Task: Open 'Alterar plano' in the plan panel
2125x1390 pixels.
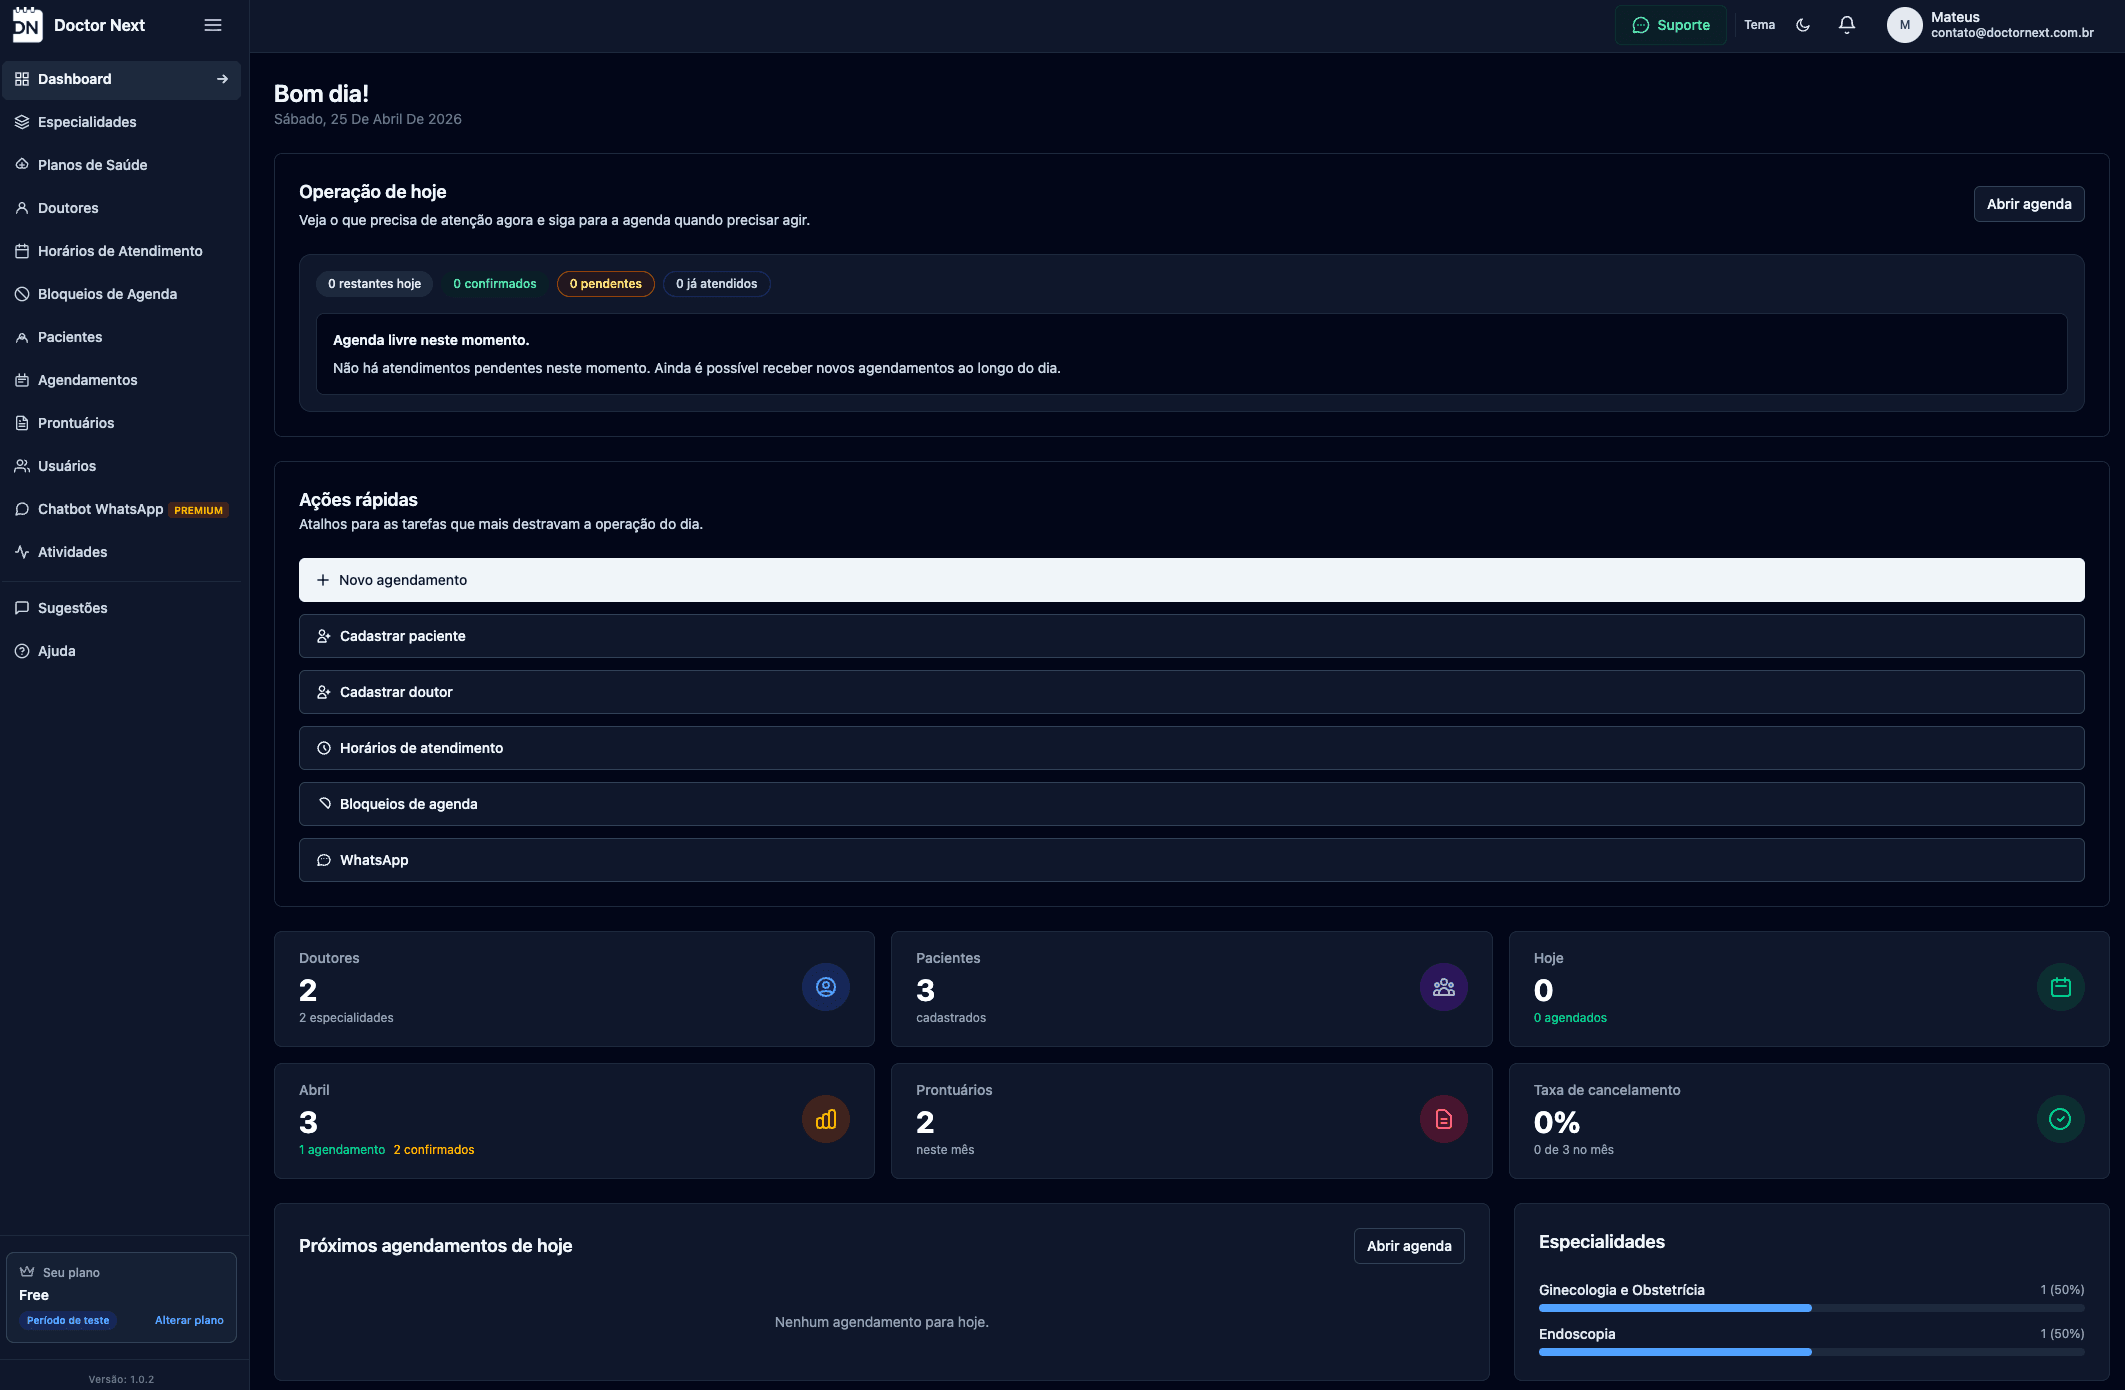Action: pyautogui.click(x=189, y=1319)
